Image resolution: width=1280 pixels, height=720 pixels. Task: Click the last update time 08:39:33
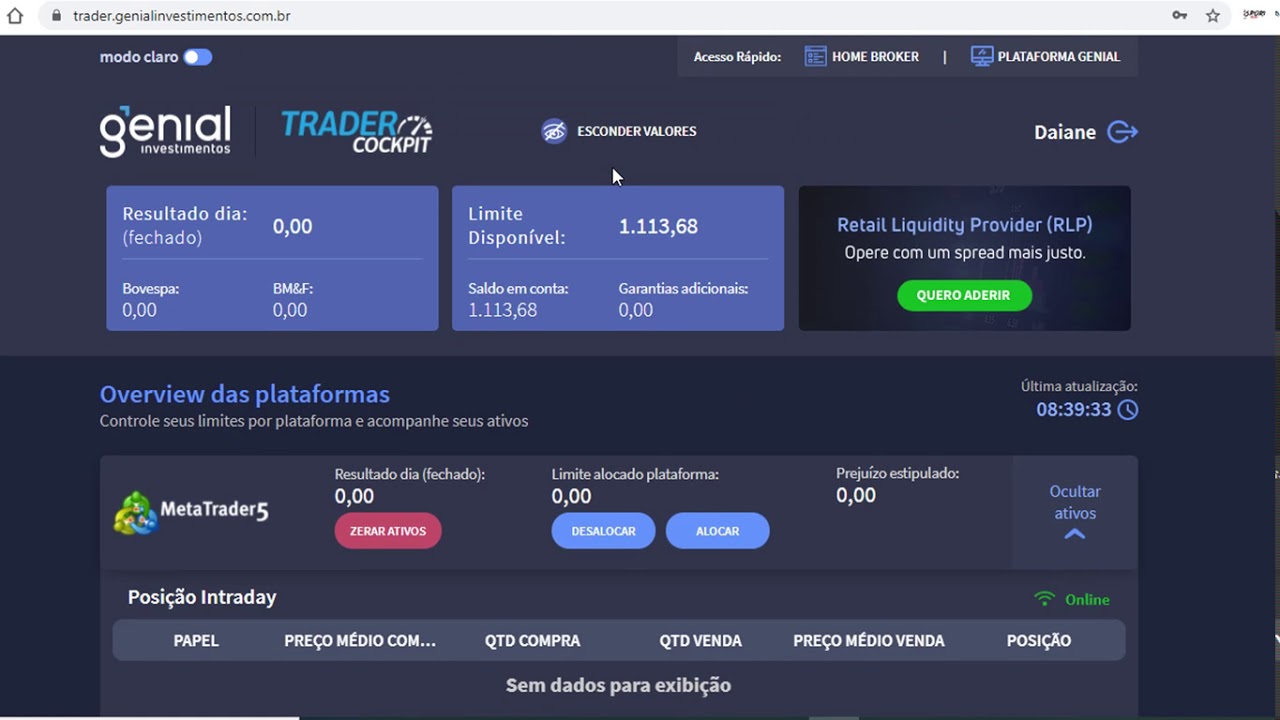(x=1073, y=410)
